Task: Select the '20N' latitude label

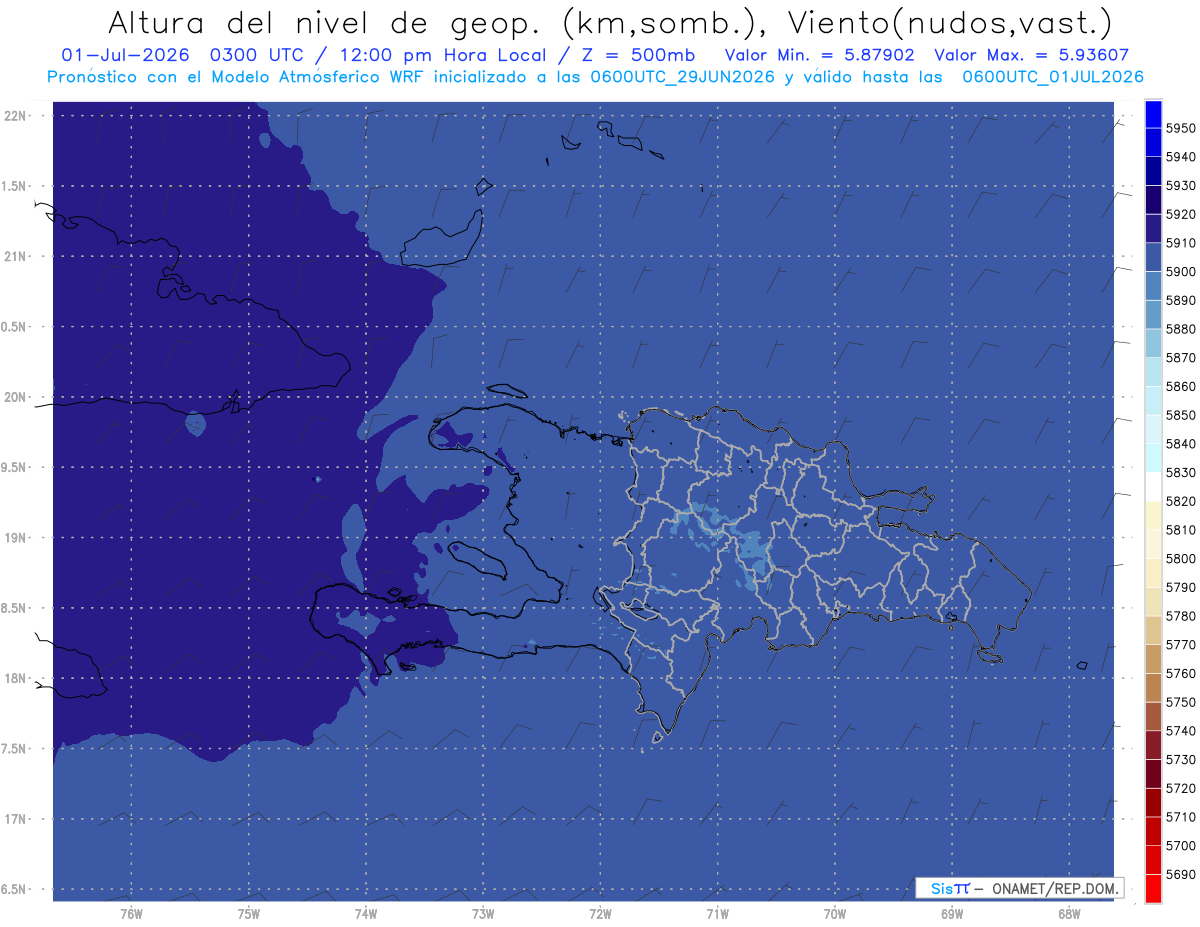Action: click(x=16, y=397)
